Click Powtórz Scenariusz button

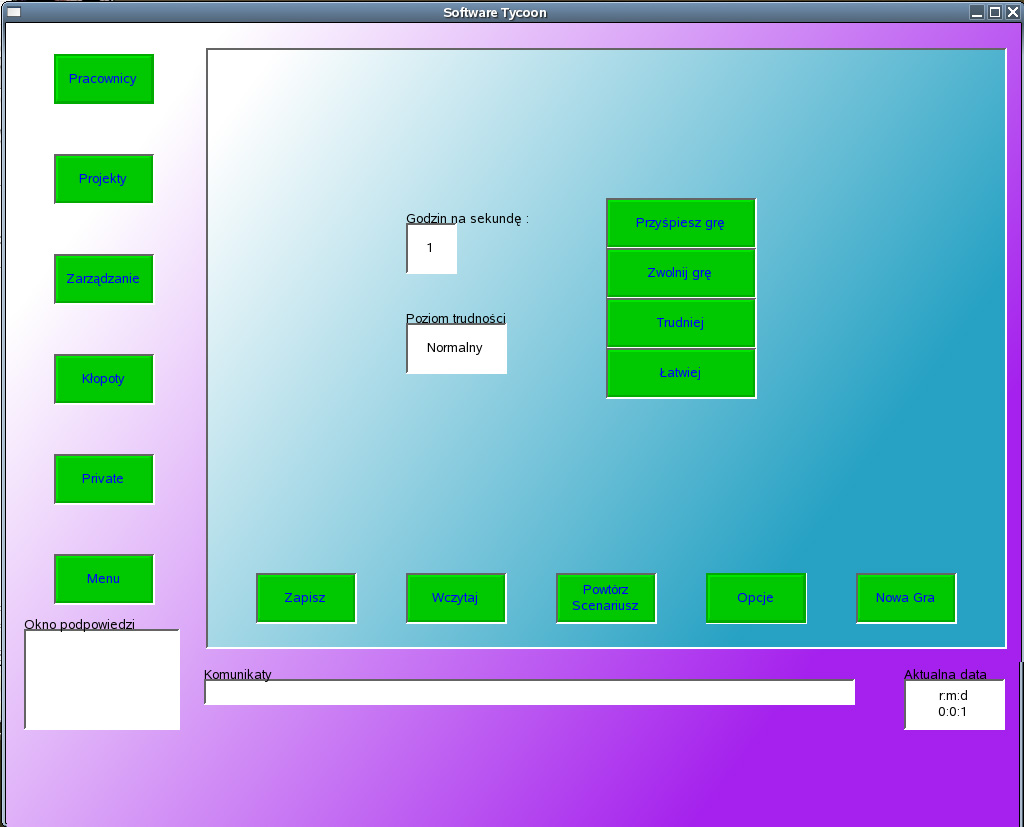pos(605,598)
